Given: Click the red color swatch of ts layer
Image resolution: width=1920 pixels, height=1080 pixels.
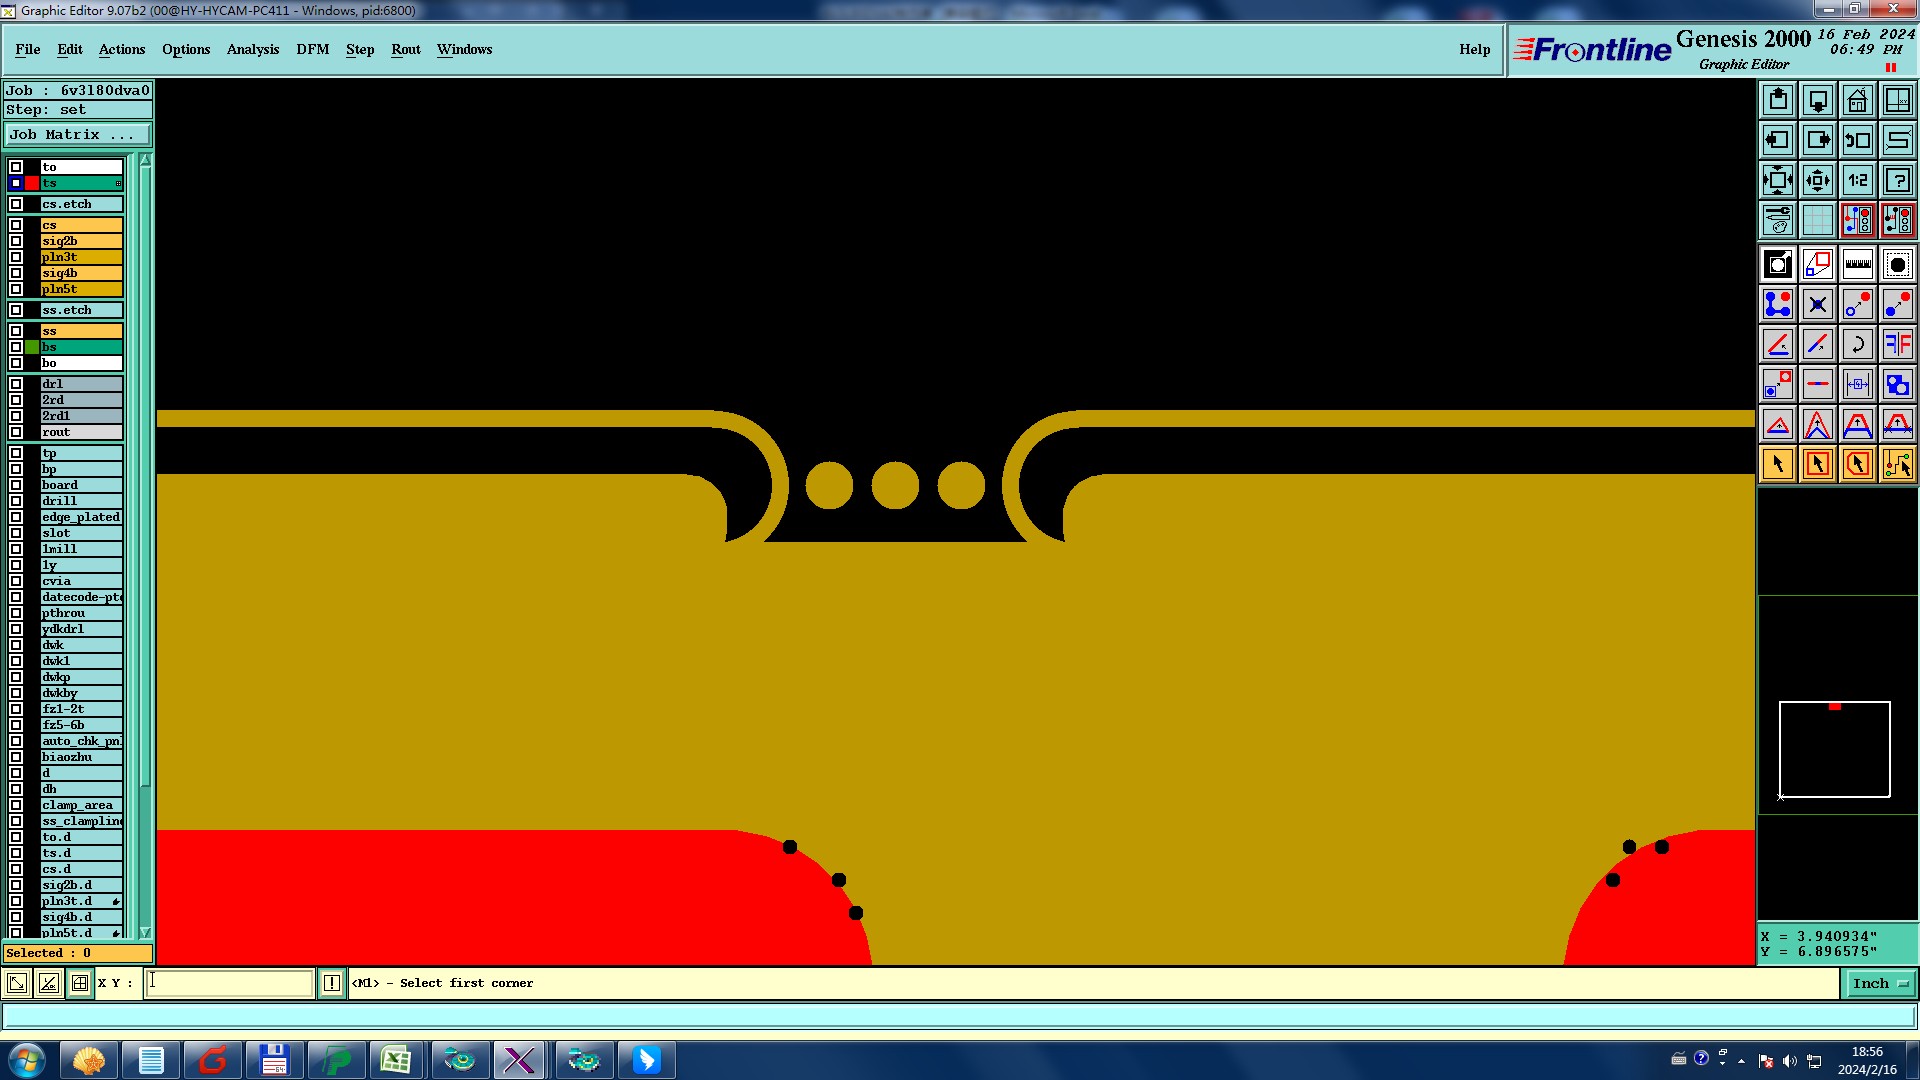Looking at the screenshot, I should tap(32, 183).
